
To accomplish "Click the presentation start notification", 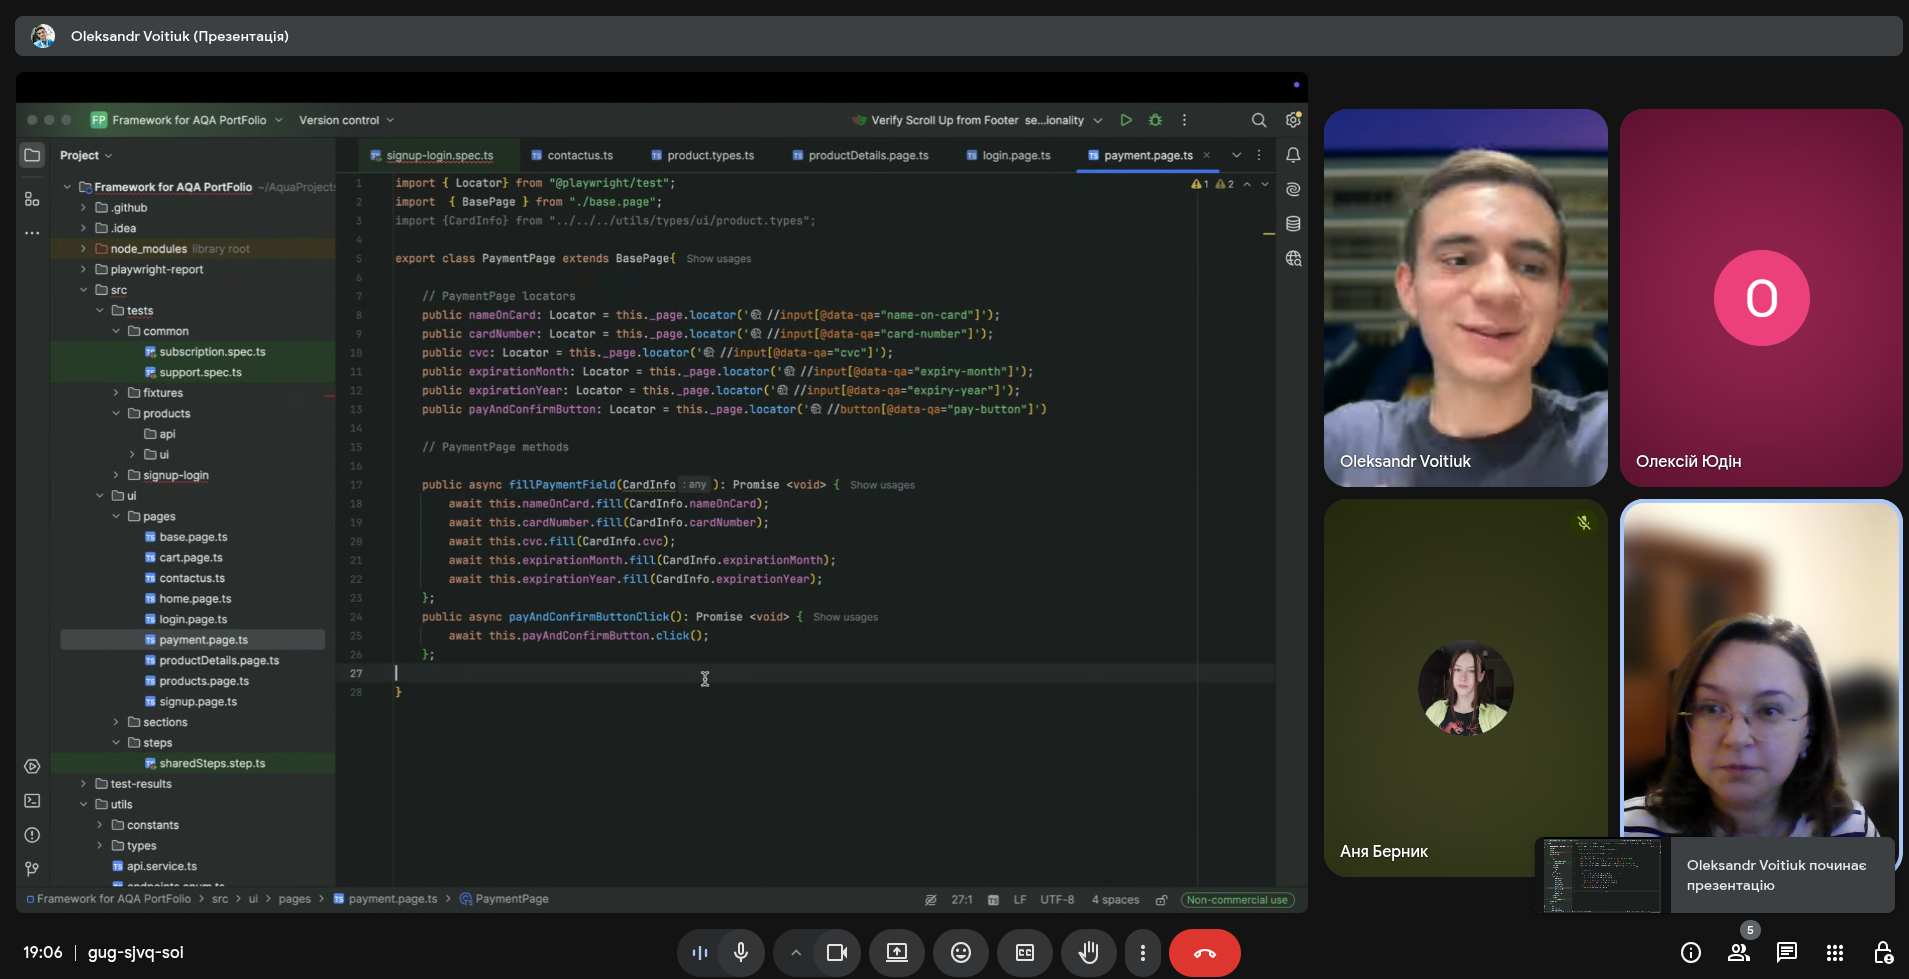I will coord(1775,875).
